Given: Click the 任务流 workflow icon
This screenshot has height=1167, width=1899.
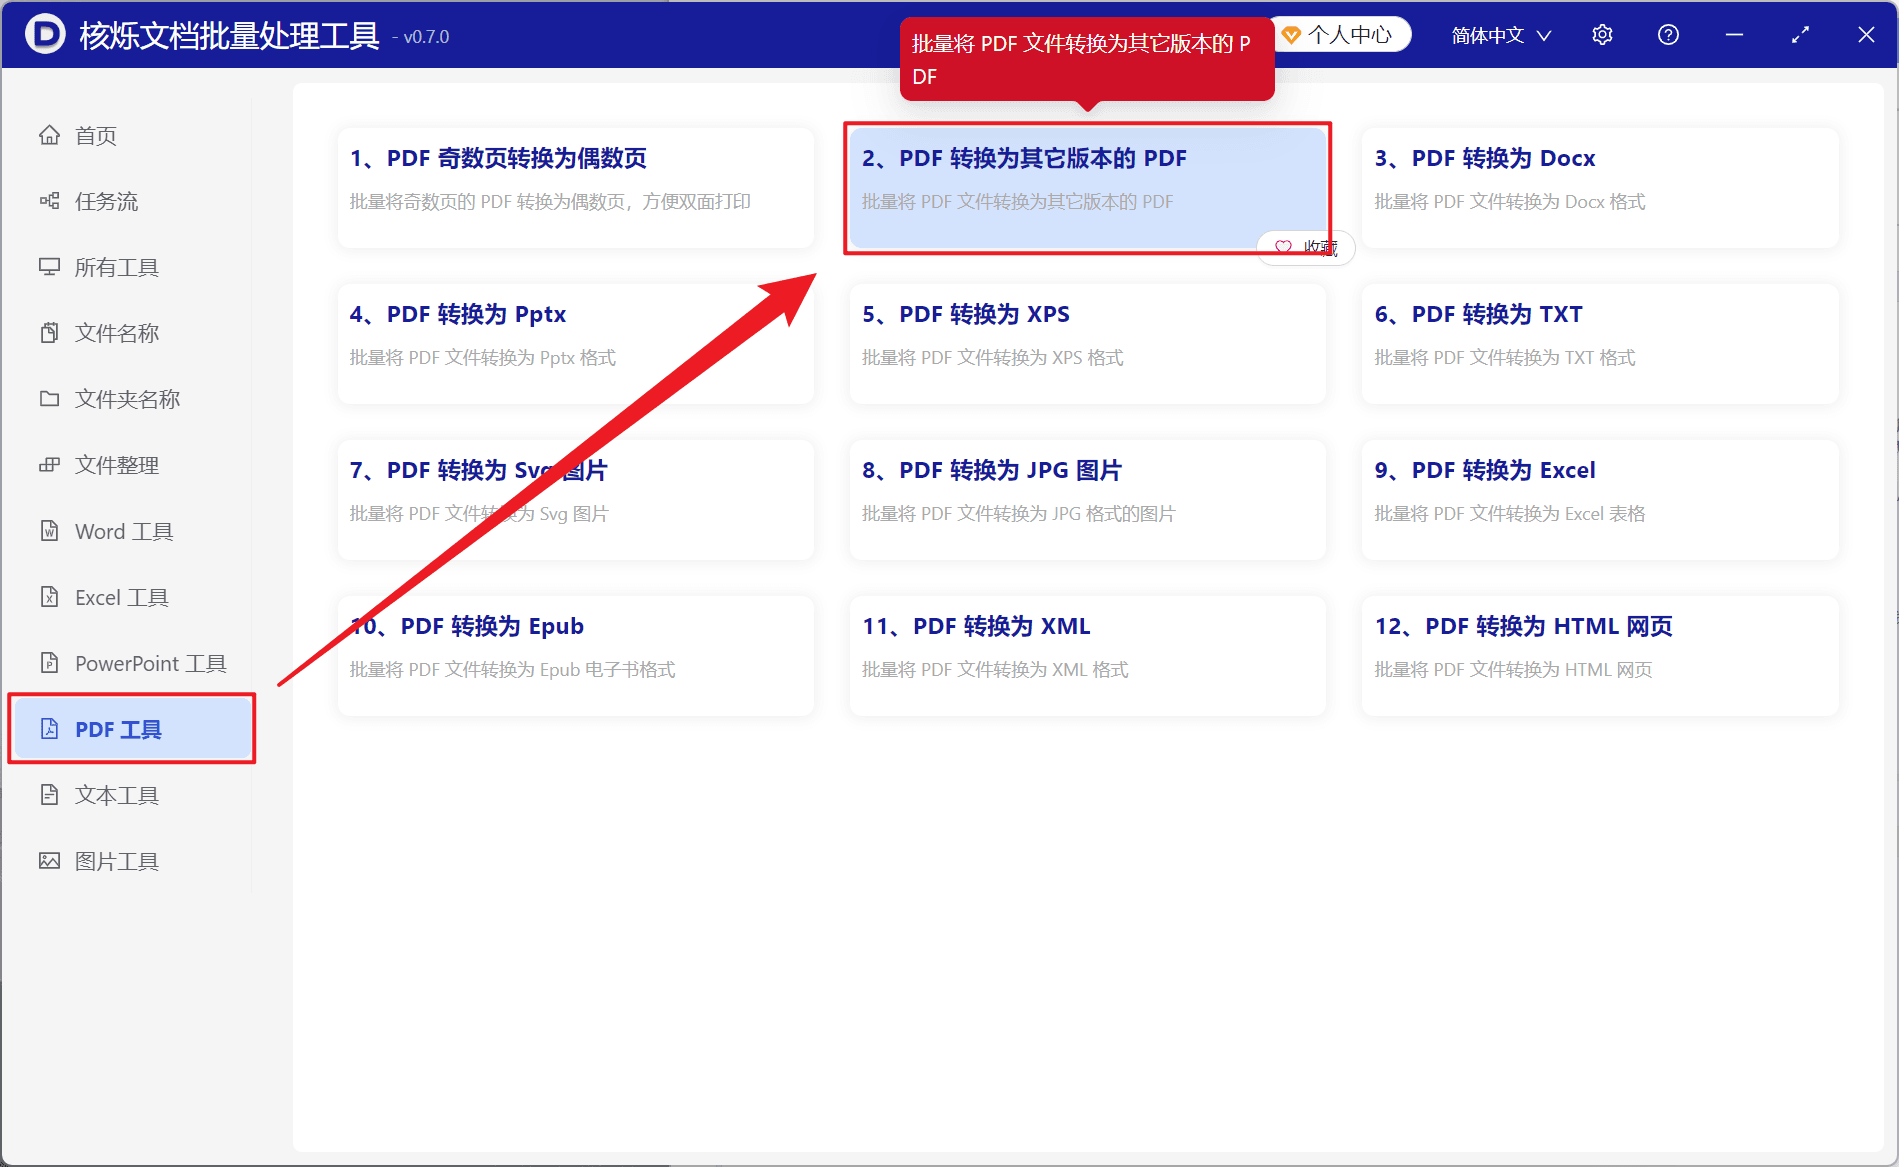Looking at the screenshot, I should click(49, 201).
